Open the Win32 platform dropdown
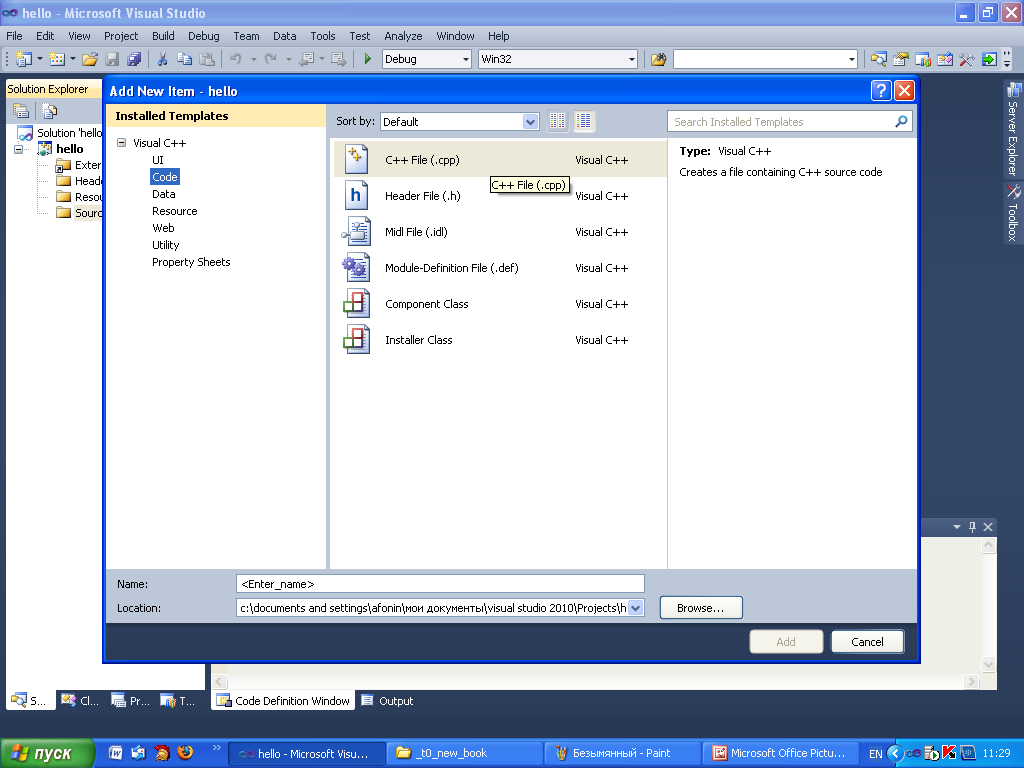The height and width of the screenshot is (768, 1024). coord(632,59)
